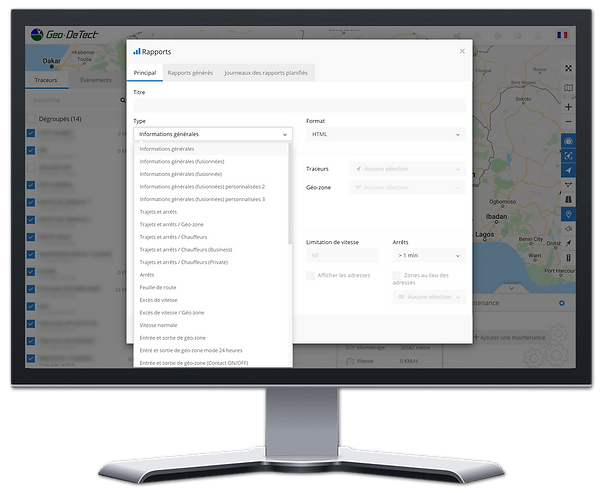This screenshot has width=600, height=493.
Task: Choose Informations générales (fusionnées) personnalisées 3
Action: pos(210,199)
